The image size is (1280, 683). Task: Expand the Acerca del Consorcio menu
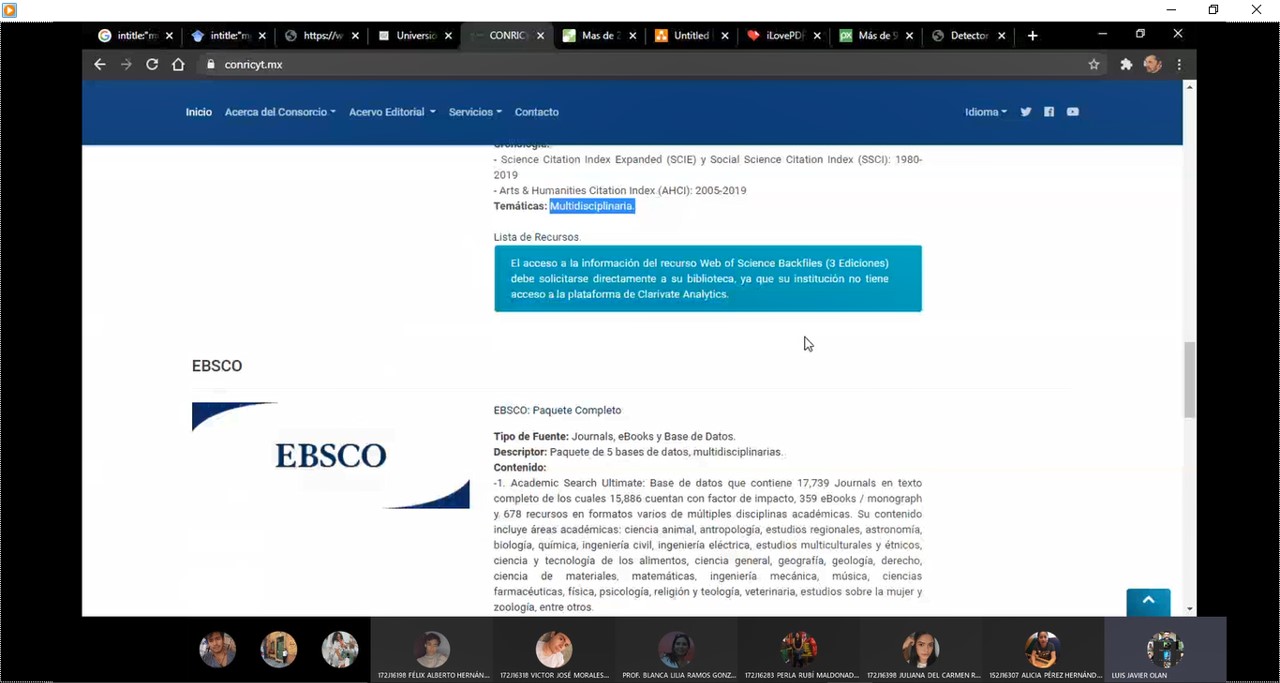coord(280,112)
